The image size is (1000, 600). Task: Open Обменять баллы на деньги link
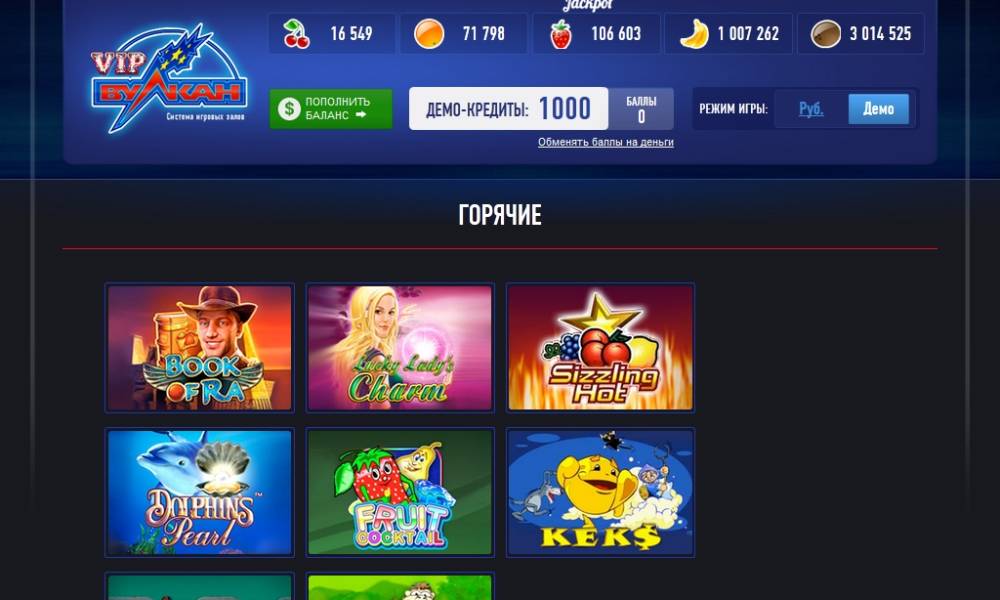pos(605,142)
